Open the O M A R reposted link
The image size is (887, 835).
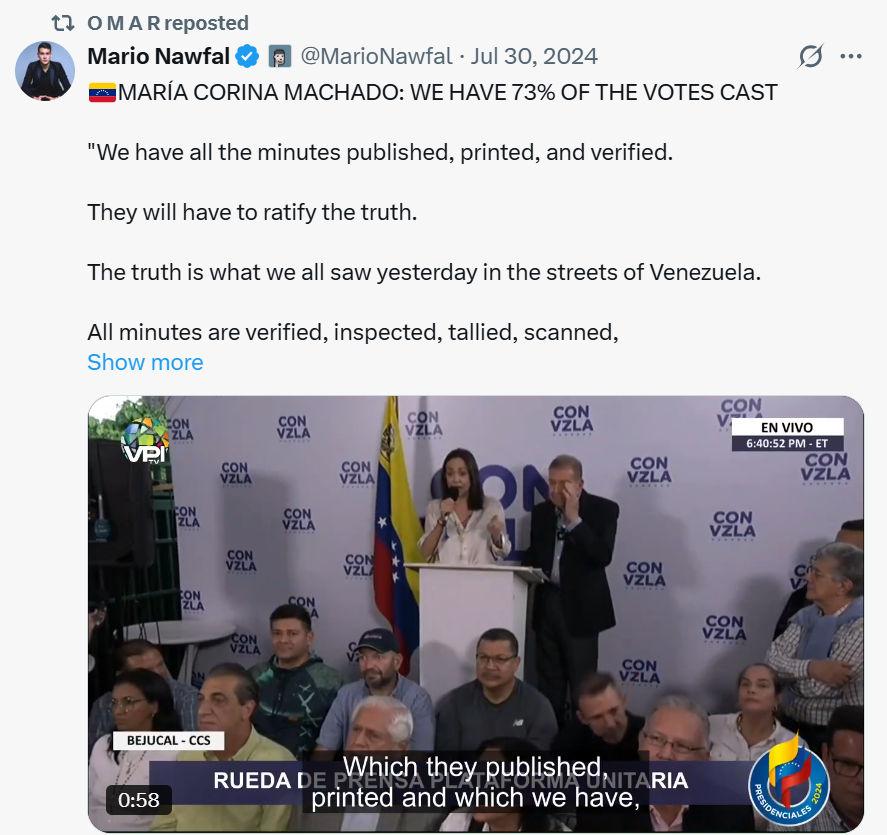pyautogui.click(x=168, y=23)
